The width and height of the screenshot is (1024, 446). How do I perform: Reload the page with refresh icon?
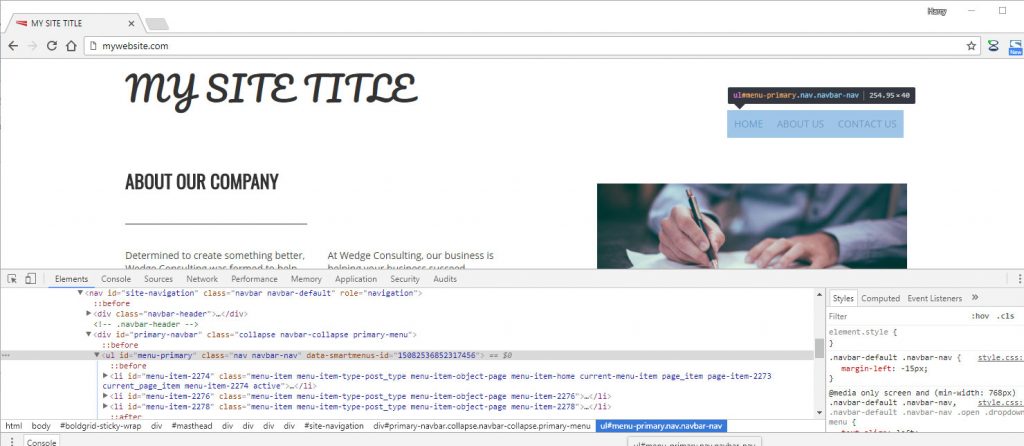(52, 46)
